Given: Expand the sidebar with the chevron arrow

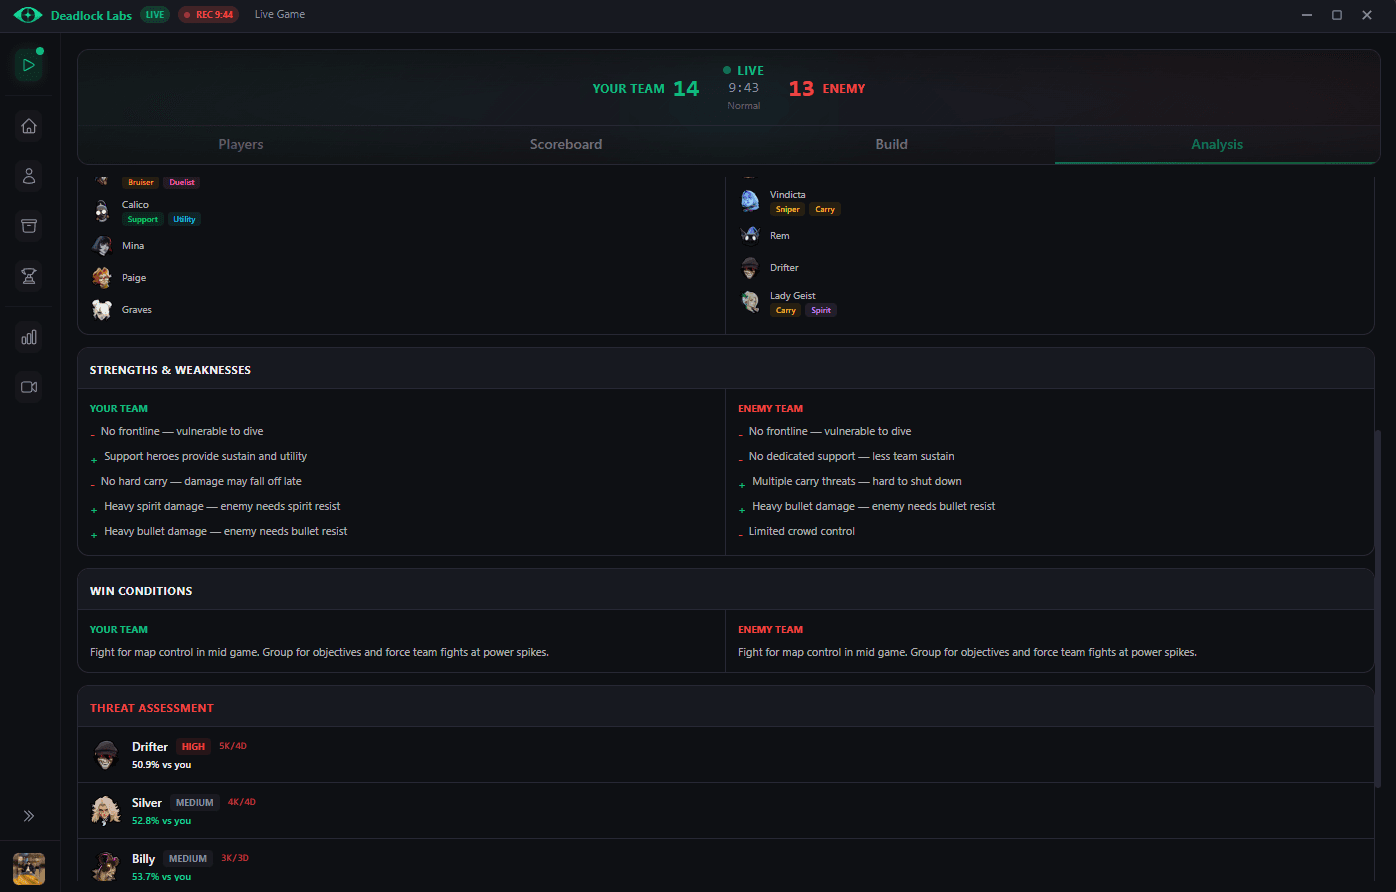Looking at the screenshot, I should (29, 816).
